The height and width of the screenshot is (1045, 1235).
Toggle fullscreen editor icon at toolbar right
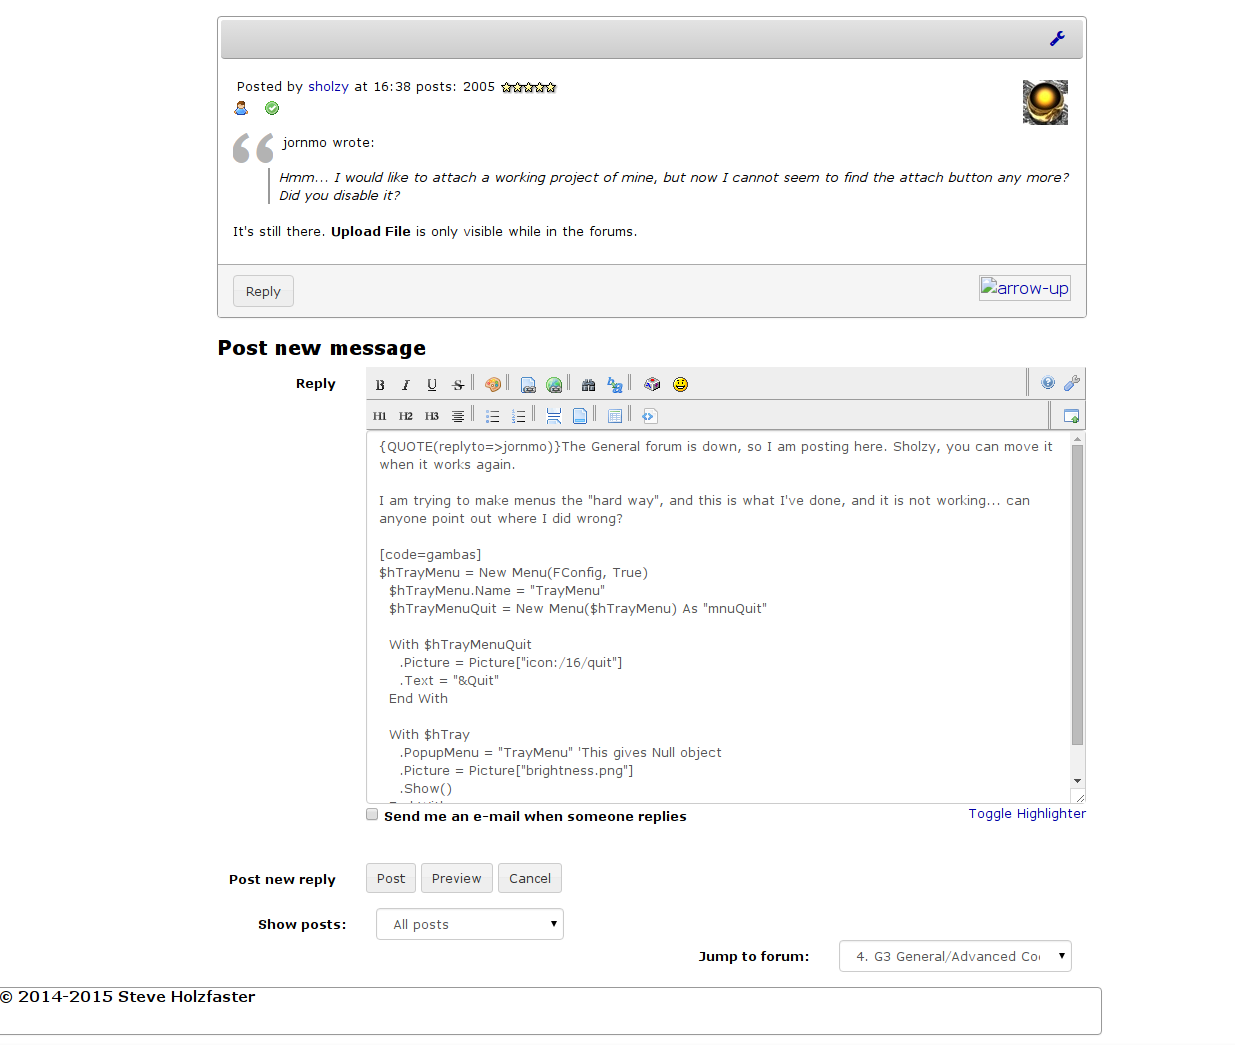pos(1071,416)
